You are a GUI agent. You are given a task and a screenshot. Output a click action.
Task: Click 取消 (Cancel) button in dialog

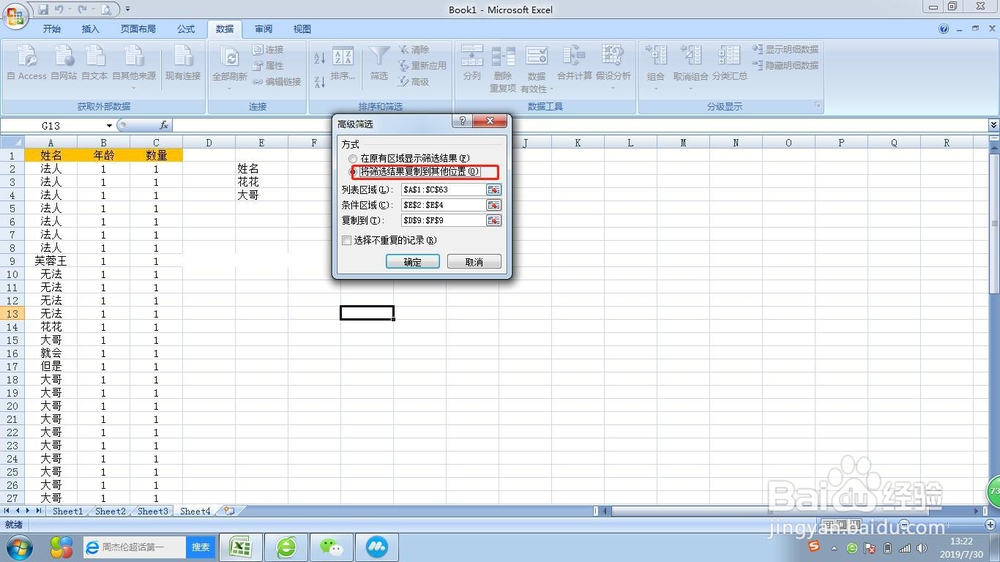pos(474,262)
